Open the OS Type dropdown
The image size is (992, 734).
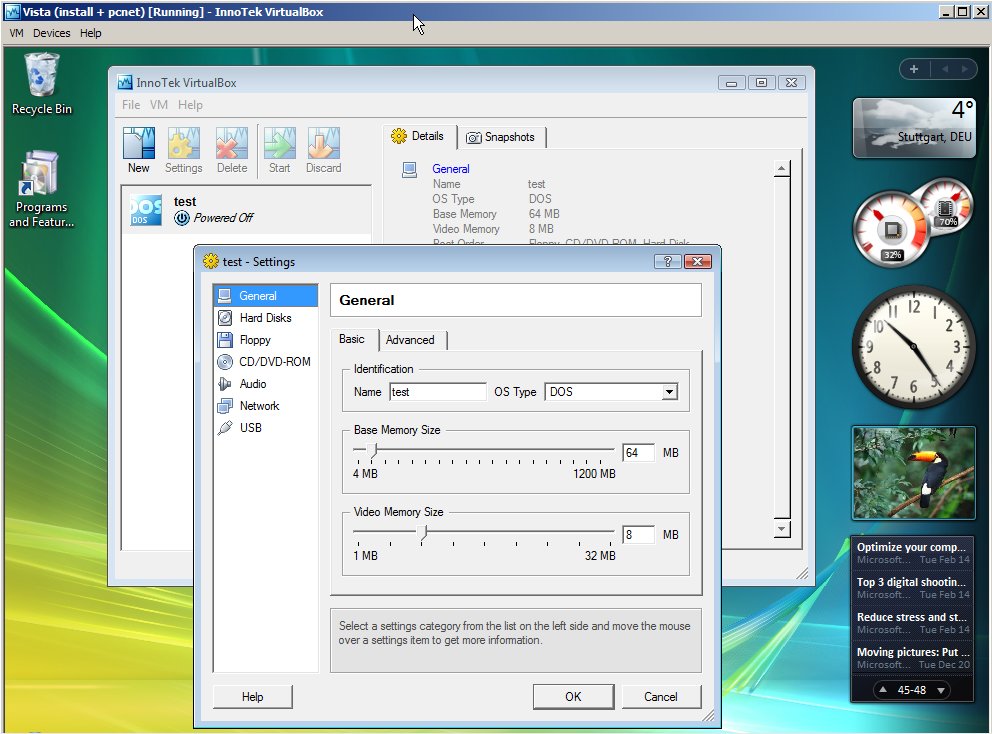(x=669, y=392)
